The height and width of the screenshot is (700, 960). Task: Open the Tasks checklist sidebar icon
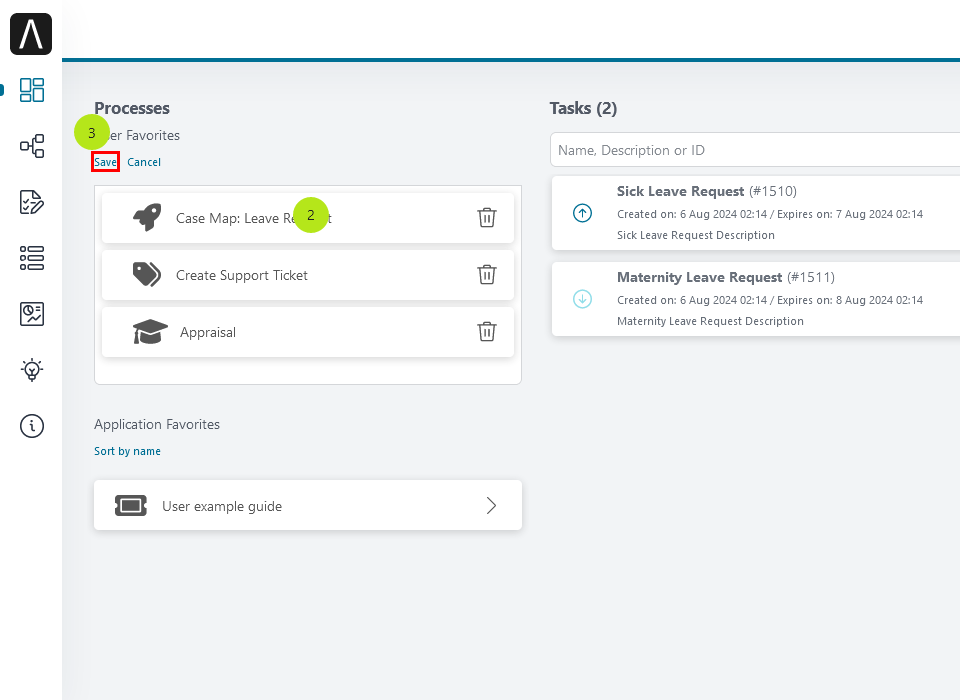click(32, 202)
